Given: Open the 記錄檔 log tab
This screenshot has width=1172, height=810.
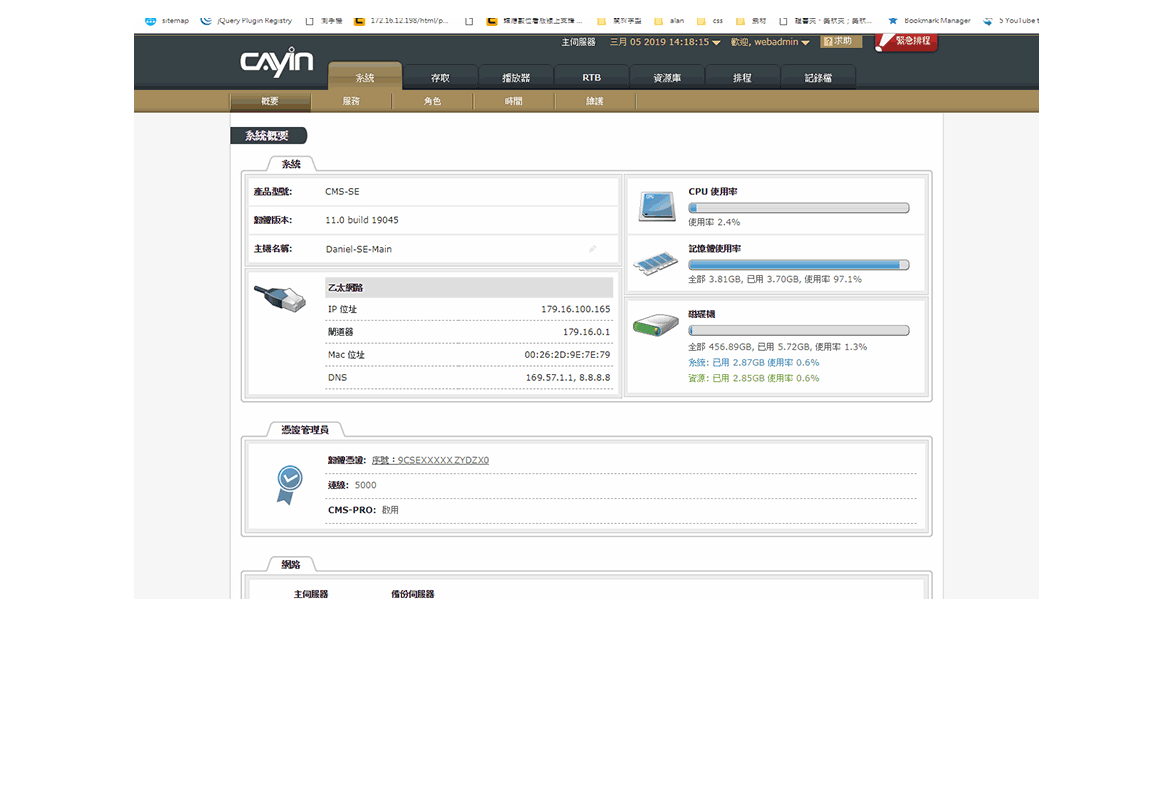Looking at the screenshot, I should (817, 78).
